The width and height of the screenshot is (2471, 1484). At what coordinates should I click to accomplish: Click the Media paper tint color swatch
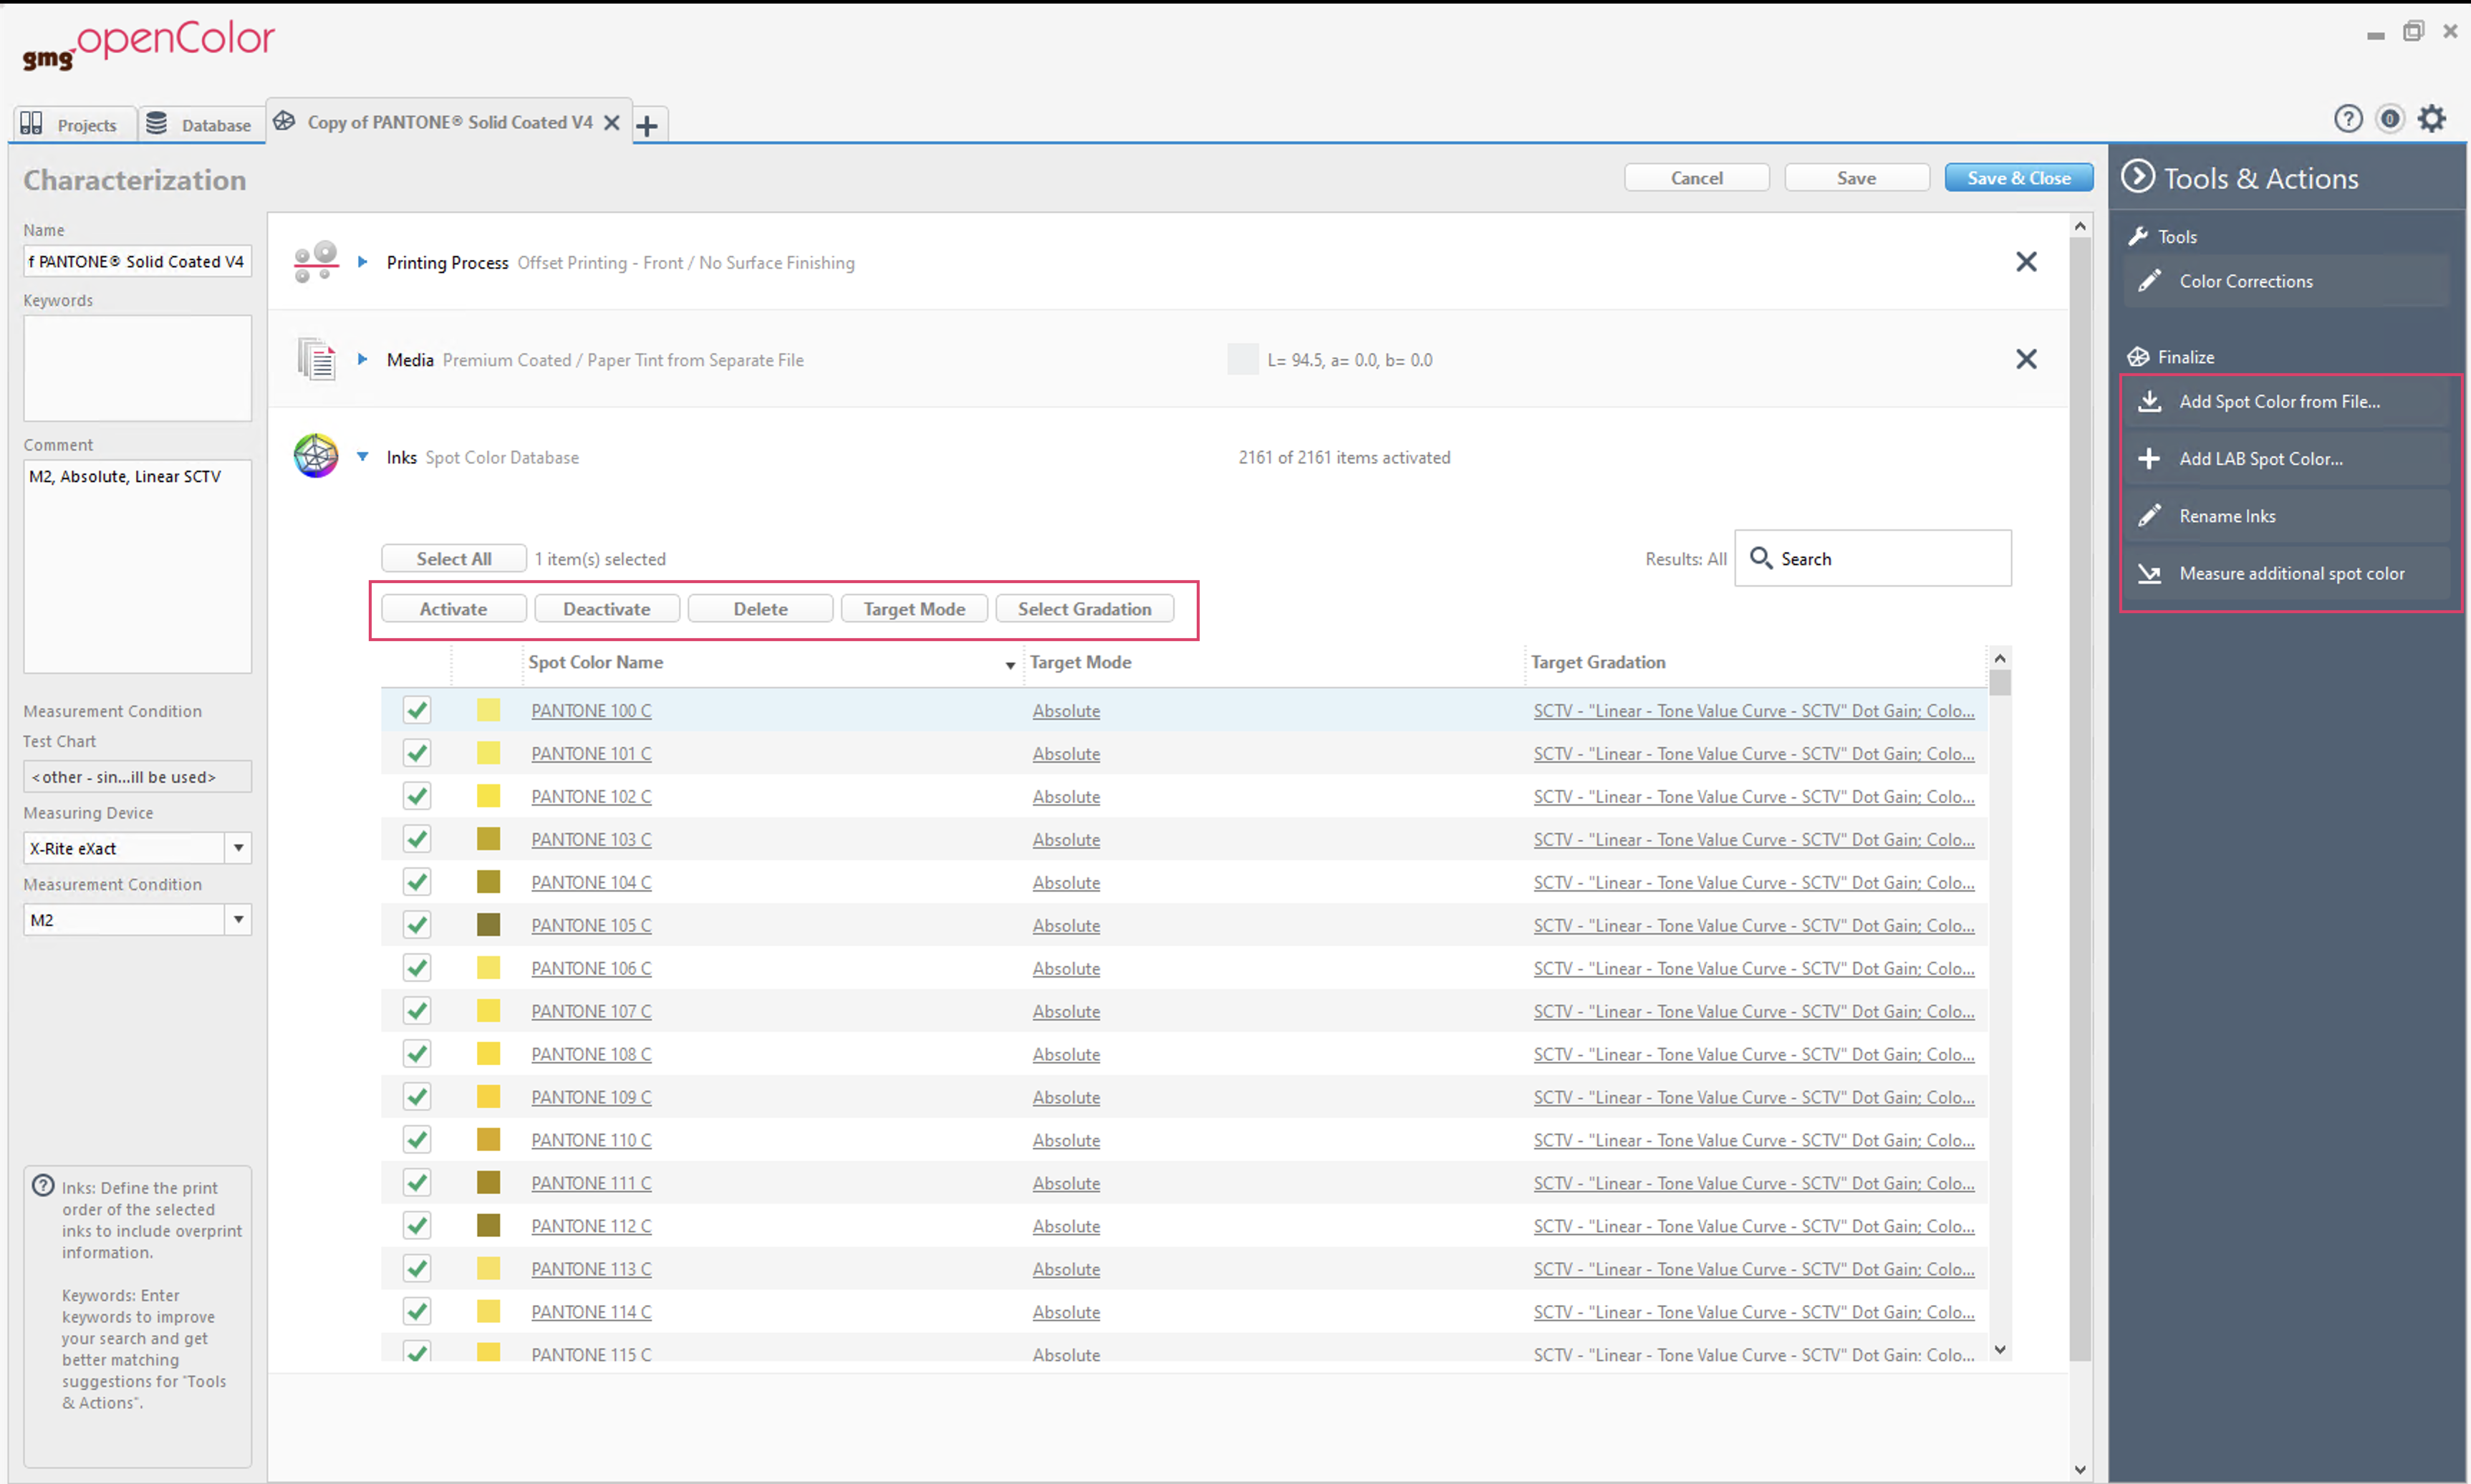click(x=1242, y=359)
